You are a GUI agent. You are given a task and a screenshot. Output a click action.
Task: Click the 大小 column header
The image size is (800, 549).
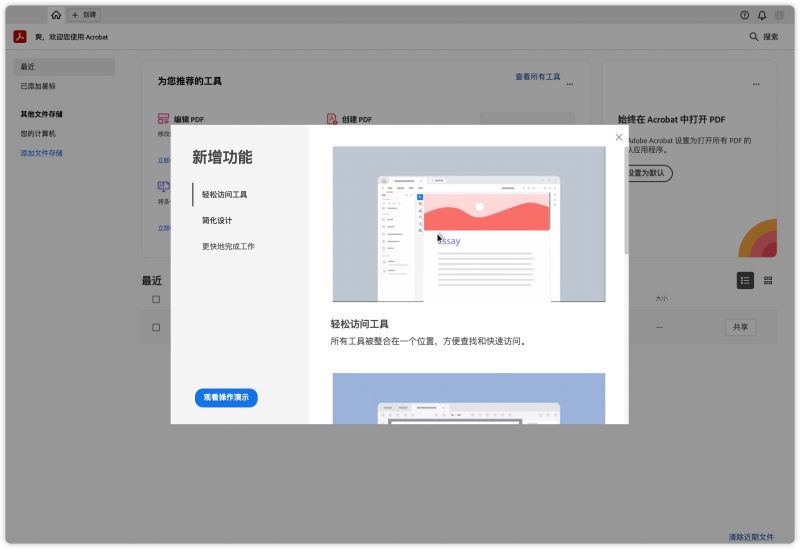click(x=661, y=298)
